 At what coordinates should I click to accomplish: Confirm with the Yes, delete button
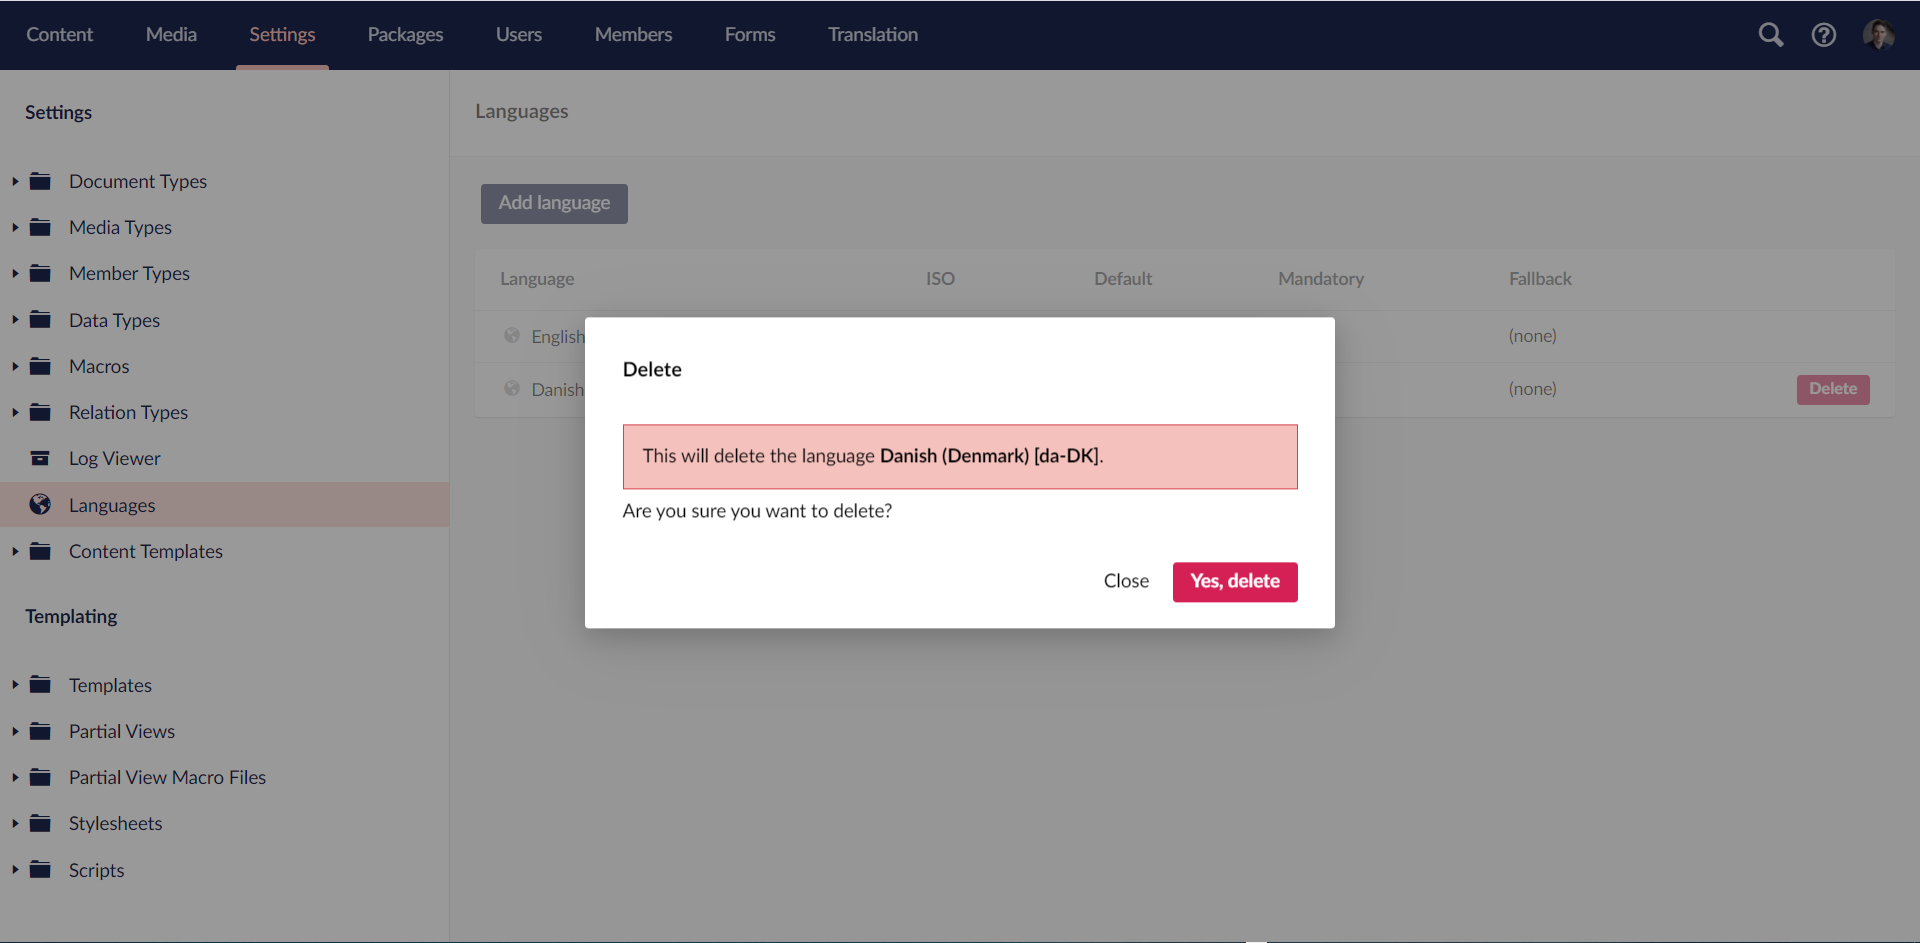click(x=1234, y=581)
